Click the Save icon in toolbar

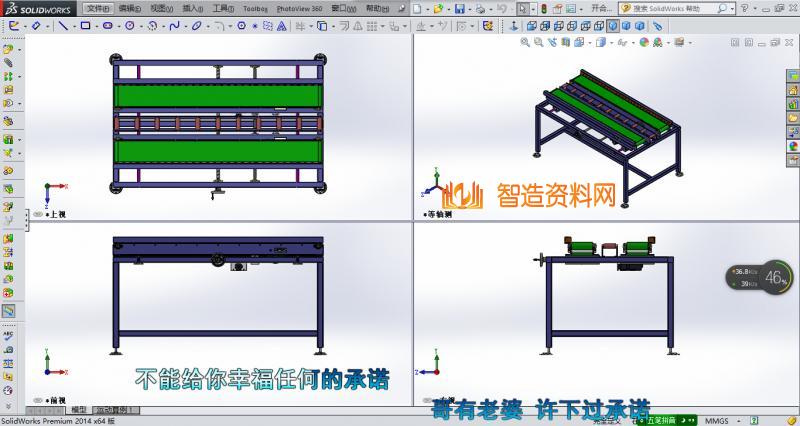pos(460,8)
